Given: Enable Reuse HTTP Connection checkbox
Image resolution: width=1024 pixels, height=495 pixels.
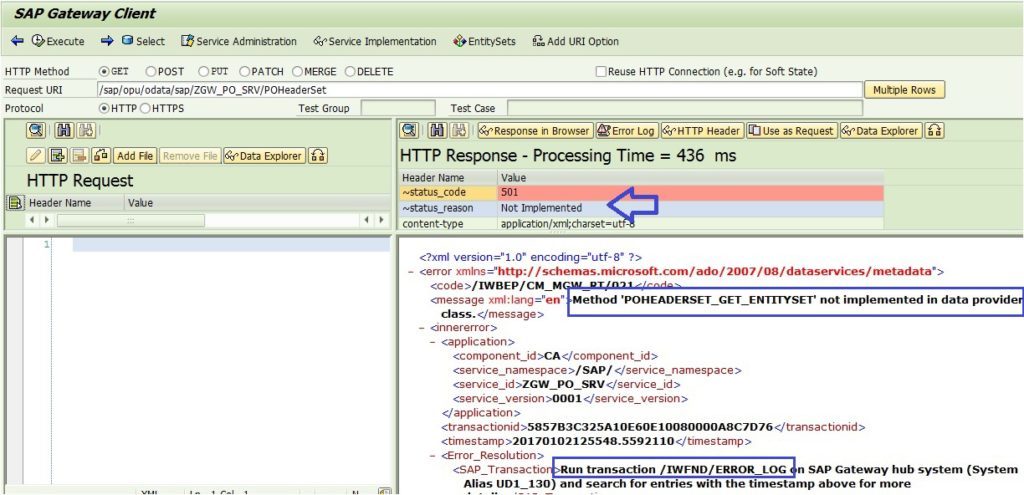Looking at the screenshot, I should tap(601, 72).
